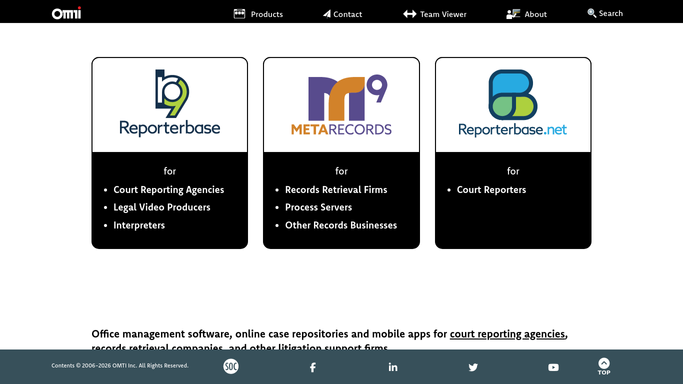Click the Team Viewer arrows icon
The height and width of the screenshot is (384, 683).
(409, 14)
